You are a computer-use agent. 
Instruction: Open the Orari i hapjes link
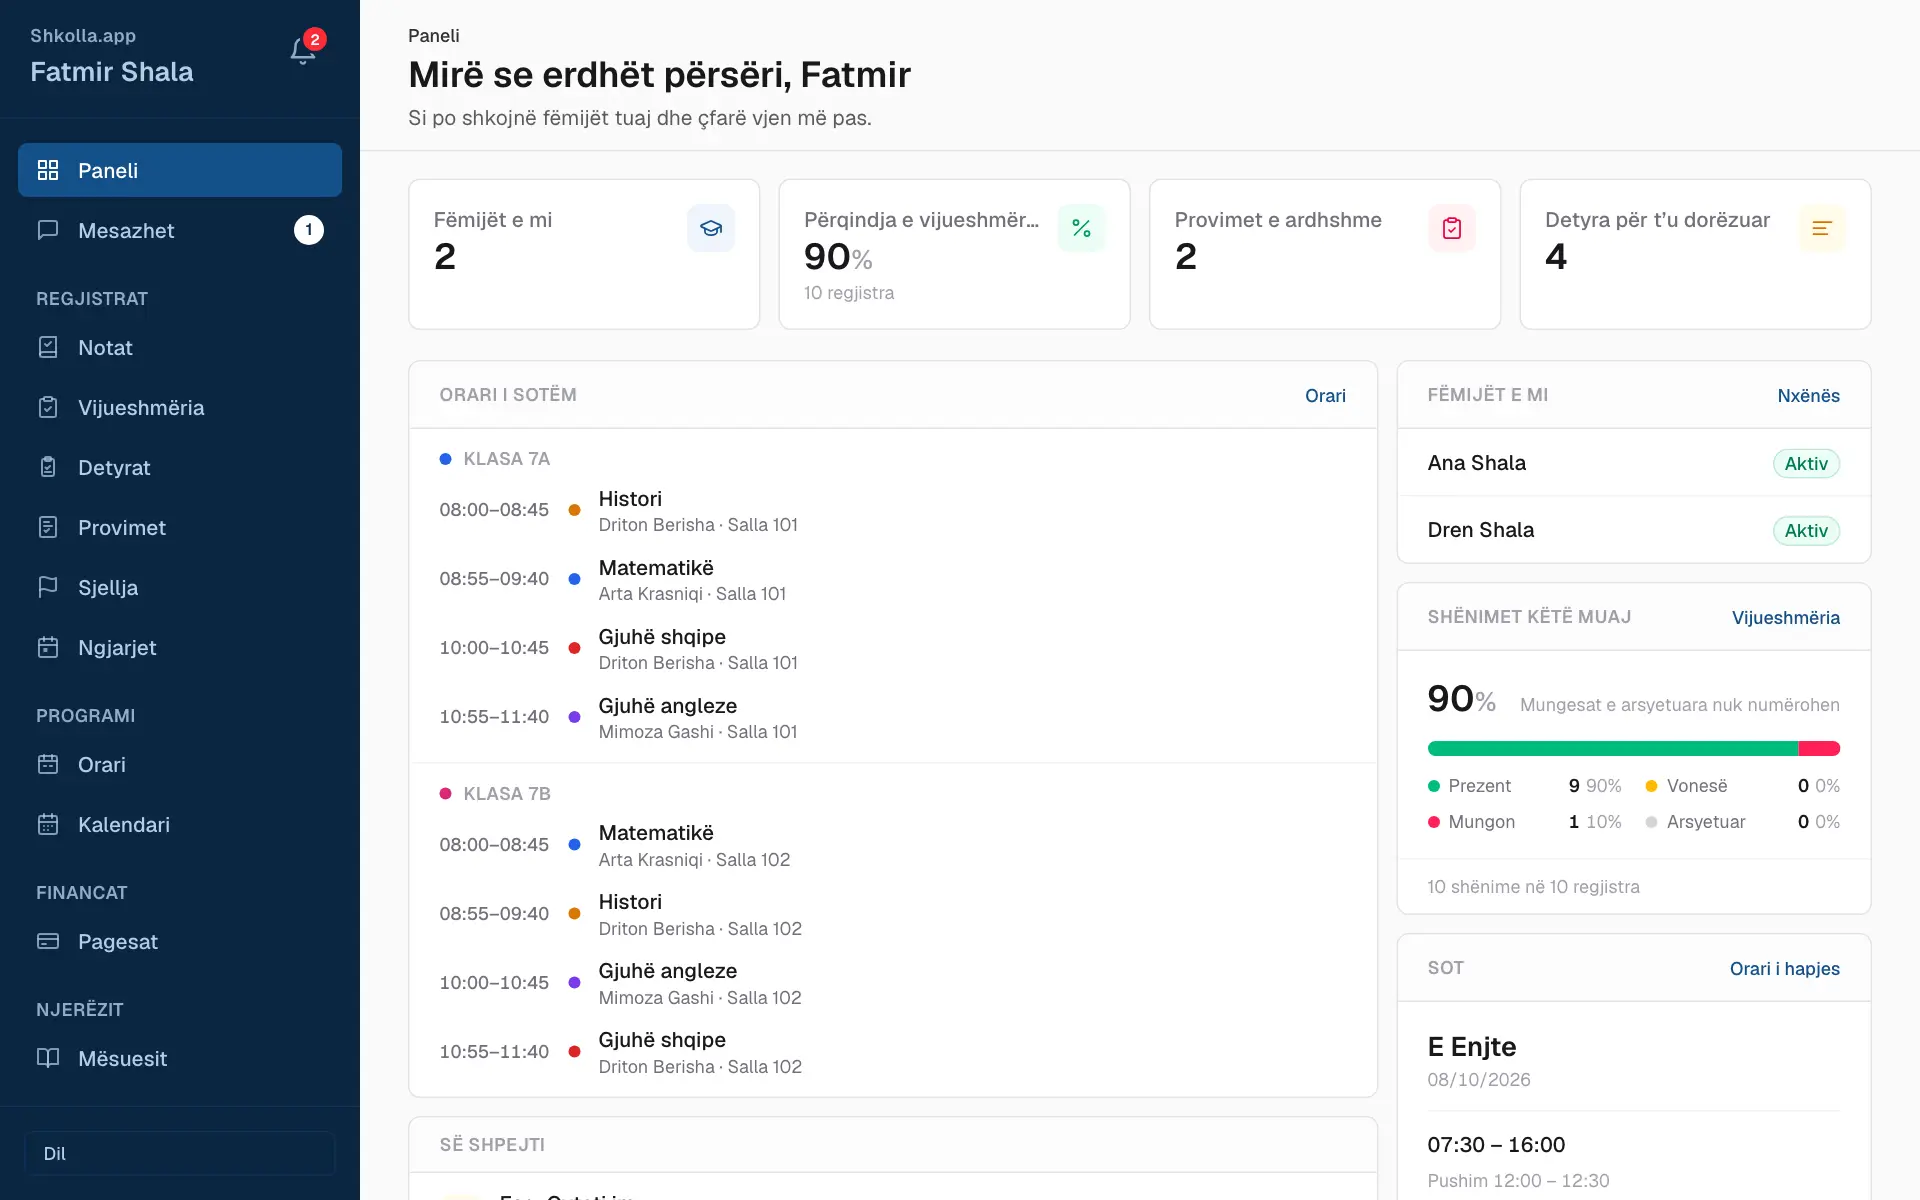pyautogui.click(x=1785, y=969)
